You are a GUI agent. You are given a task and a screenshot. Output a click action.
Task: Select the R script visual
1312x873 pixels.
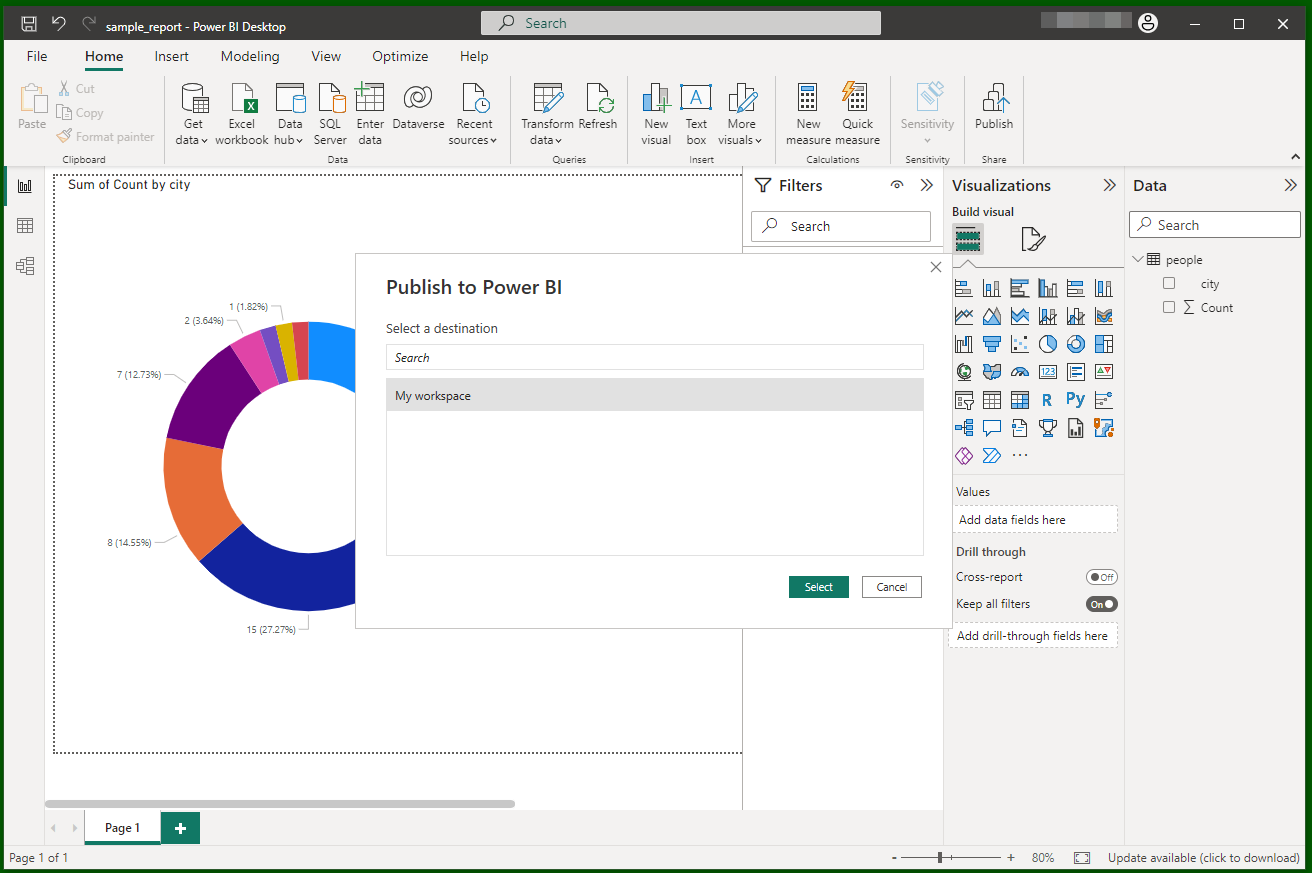click(x=1047, y=400)
